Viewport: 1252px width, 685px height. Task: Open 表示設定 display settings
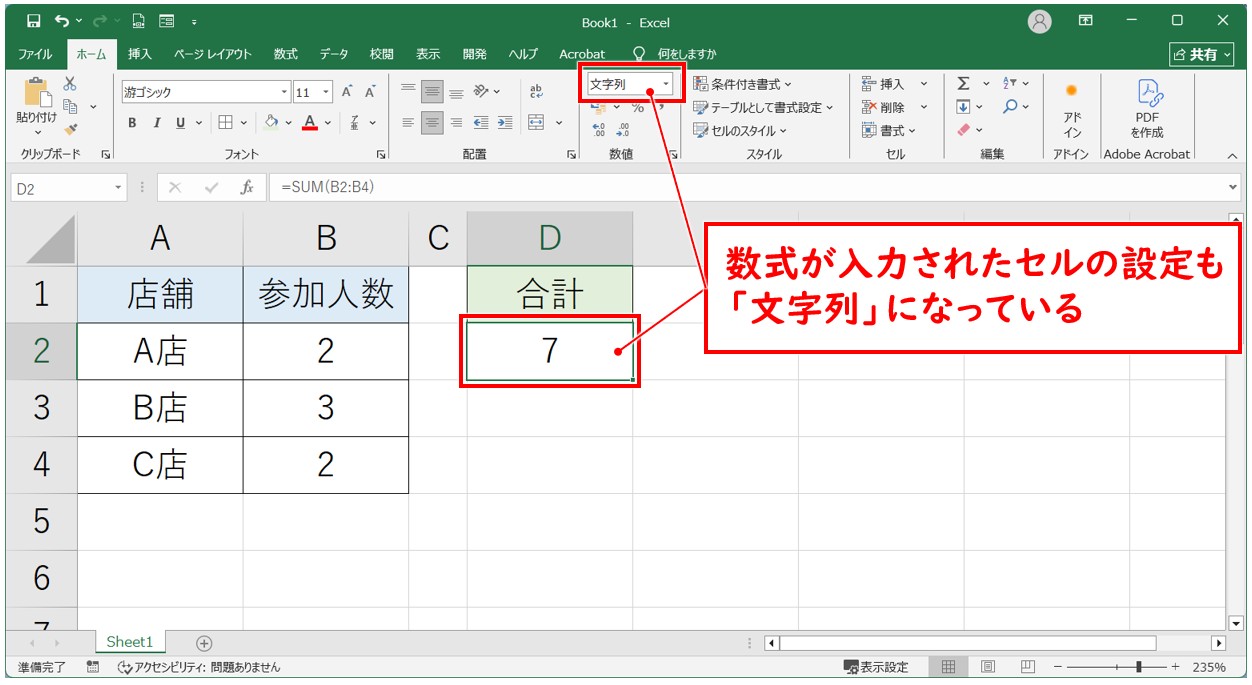876,667
